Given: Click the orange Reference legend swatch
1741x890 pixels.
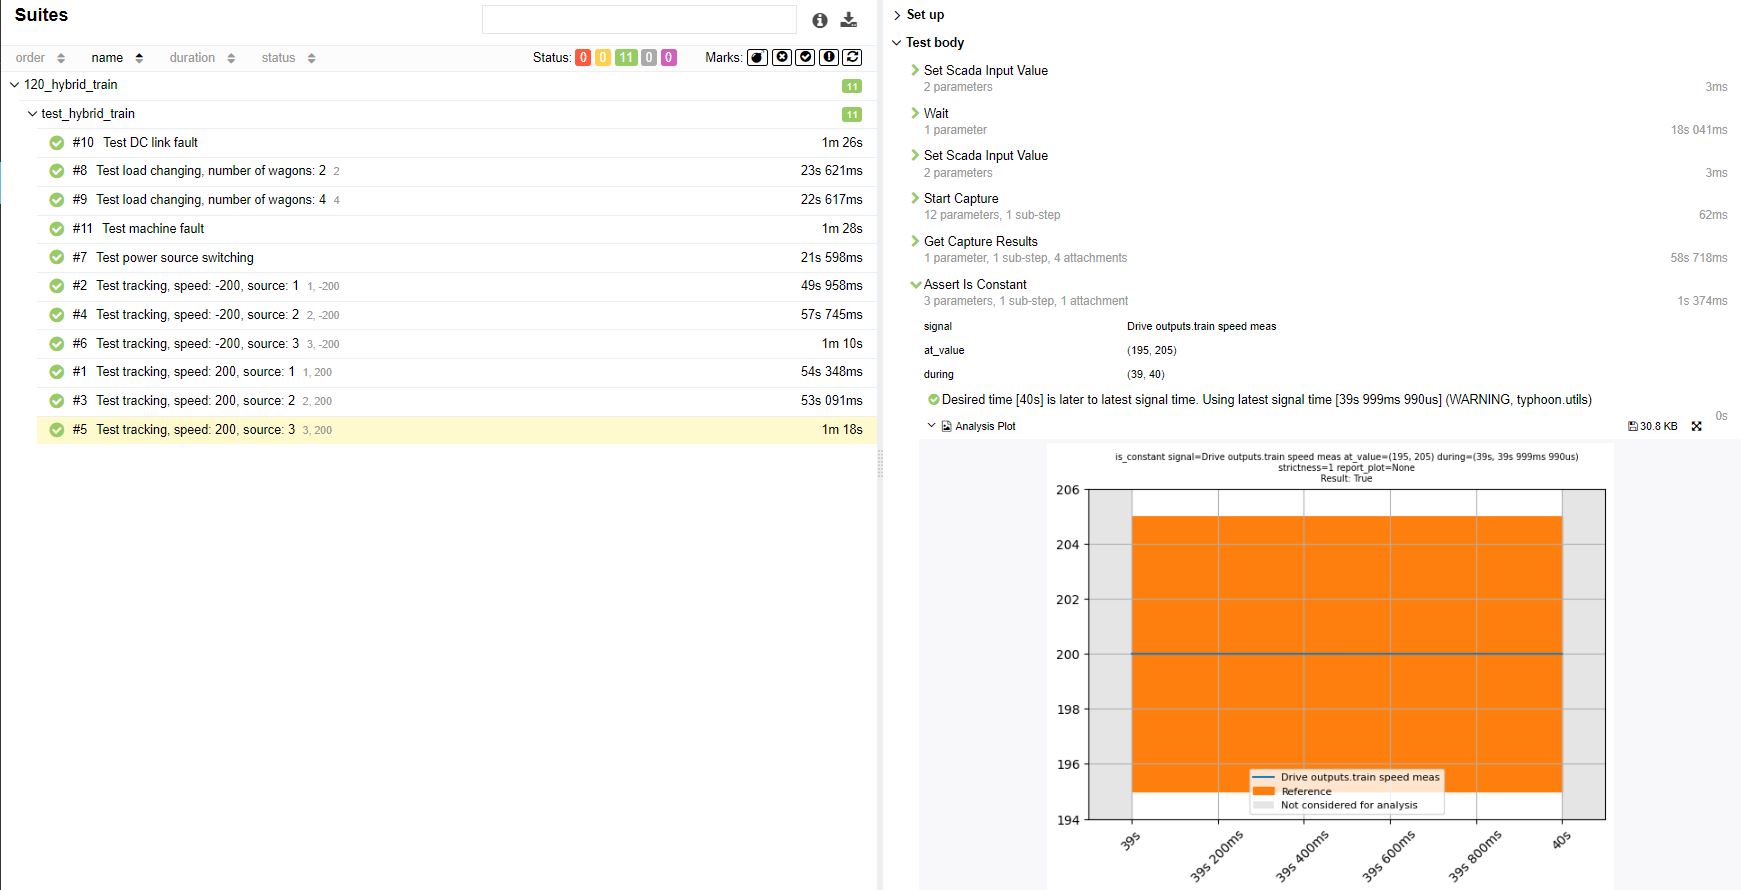Looking at the screenshot, I should click(x=1264, y=791).
